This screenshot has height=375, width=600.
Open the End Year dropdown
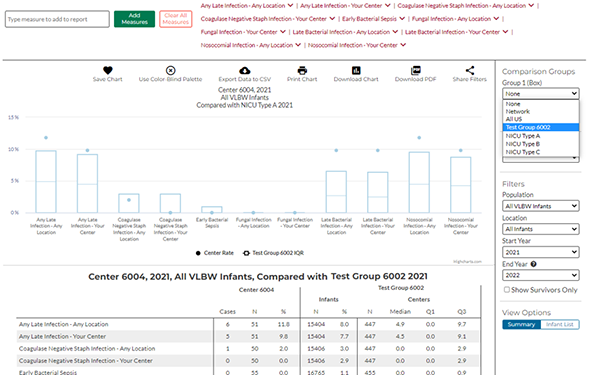540,275
